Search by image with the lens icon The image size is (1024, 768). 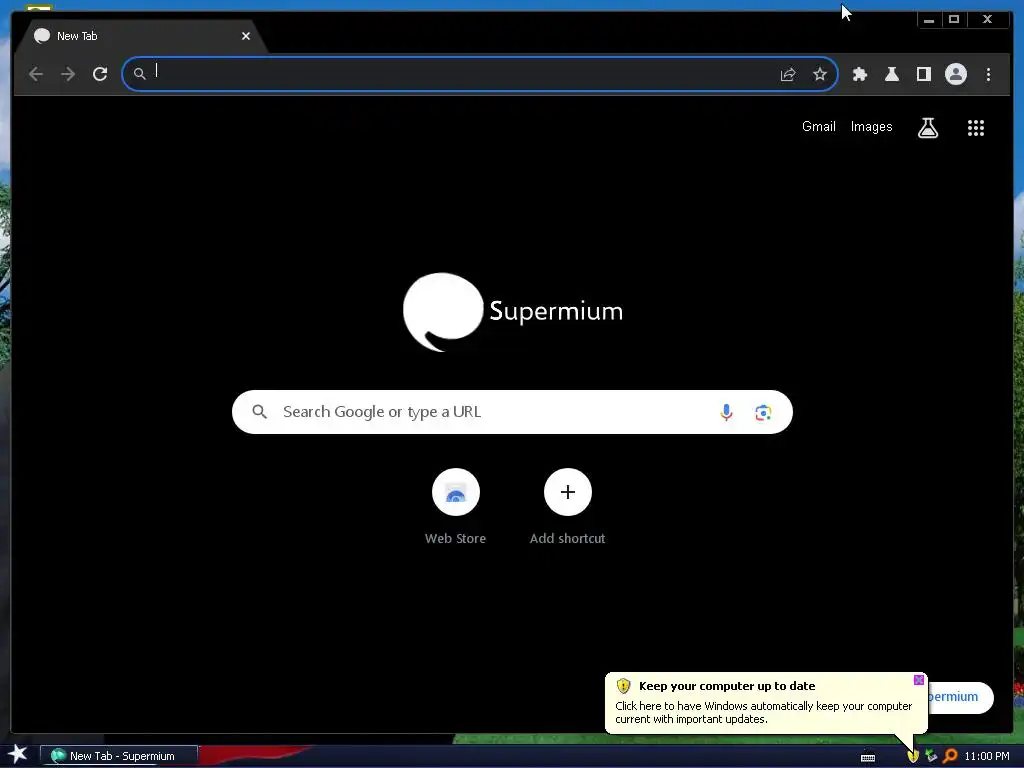tap(763, 413)
